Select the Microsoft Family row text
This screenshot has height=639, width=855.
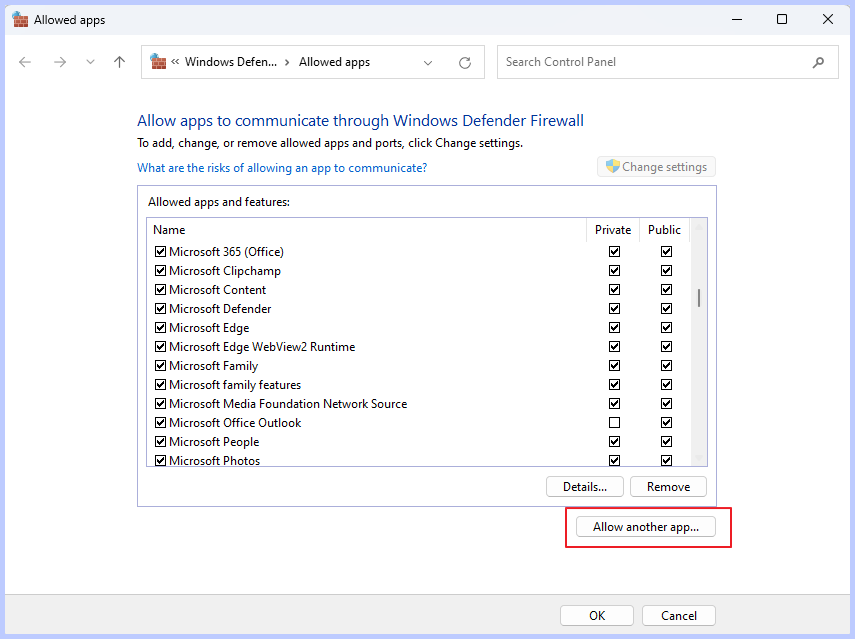pyautogui.click(x=213, y=366)
